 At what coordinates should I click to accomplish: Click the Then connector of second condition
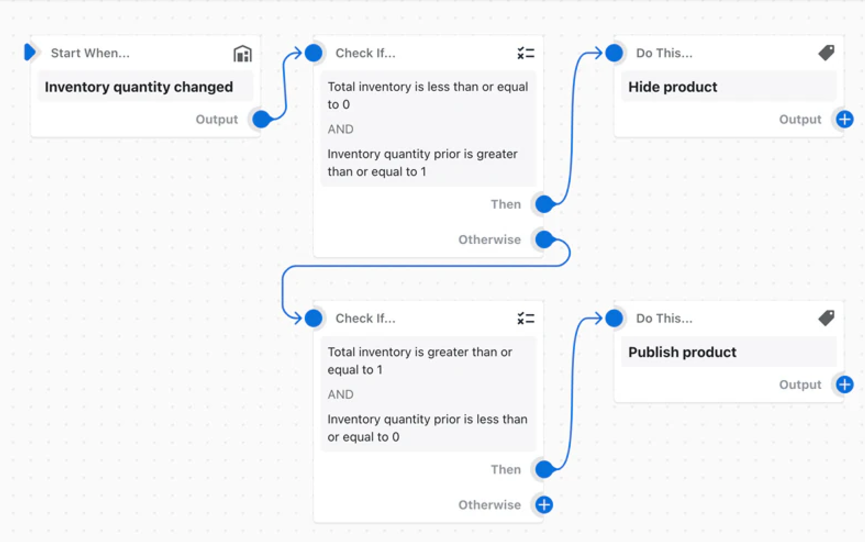pos(544,469)
